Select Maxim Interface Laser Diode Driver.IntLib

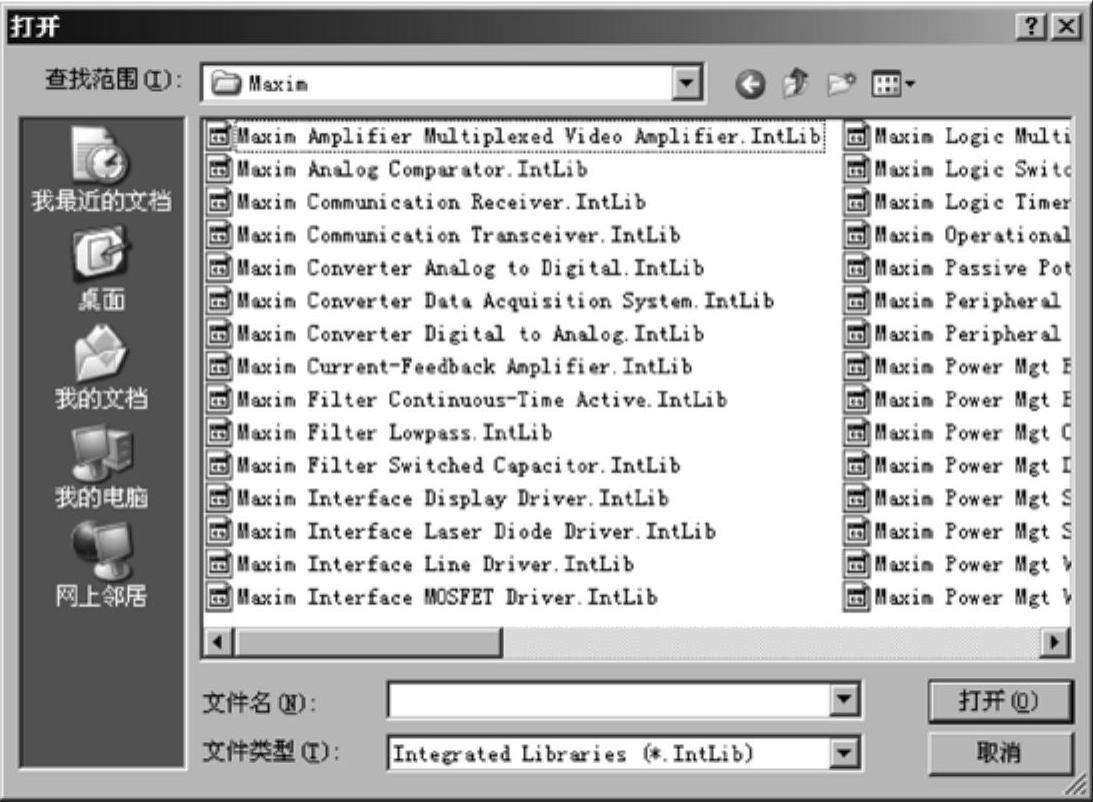pyautogui.click(x=462, y=531)
